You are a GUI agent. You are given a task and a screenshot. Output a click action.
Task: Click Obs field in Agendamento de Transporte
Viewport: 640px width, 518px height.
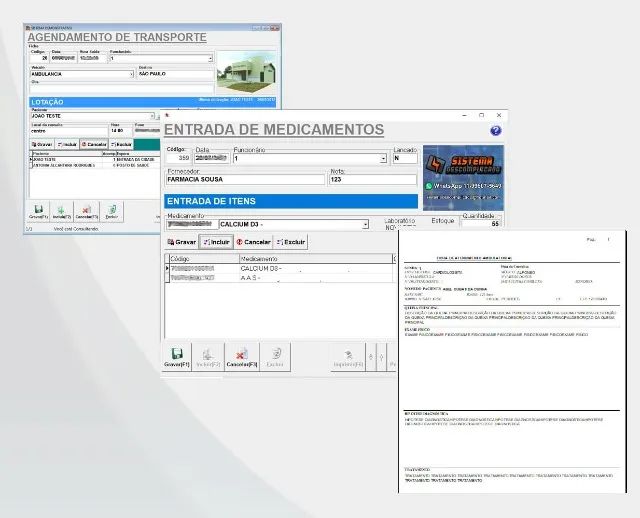tap(122, 88)
